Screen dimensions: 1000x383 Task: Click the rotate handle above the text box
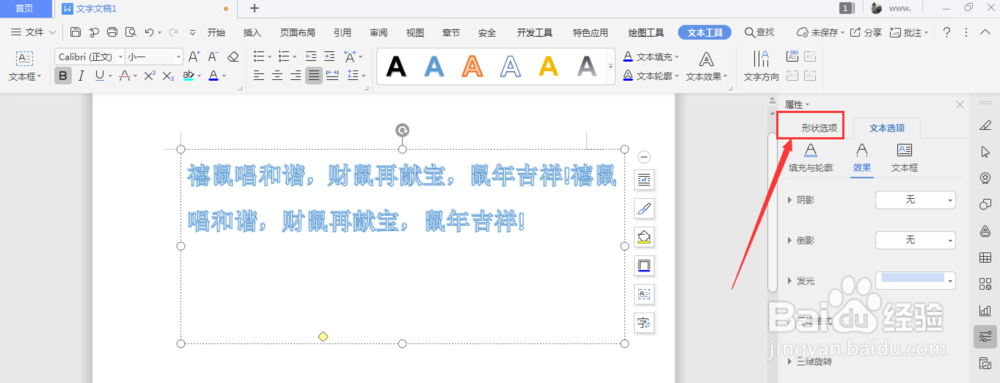[x=402, y=131]
